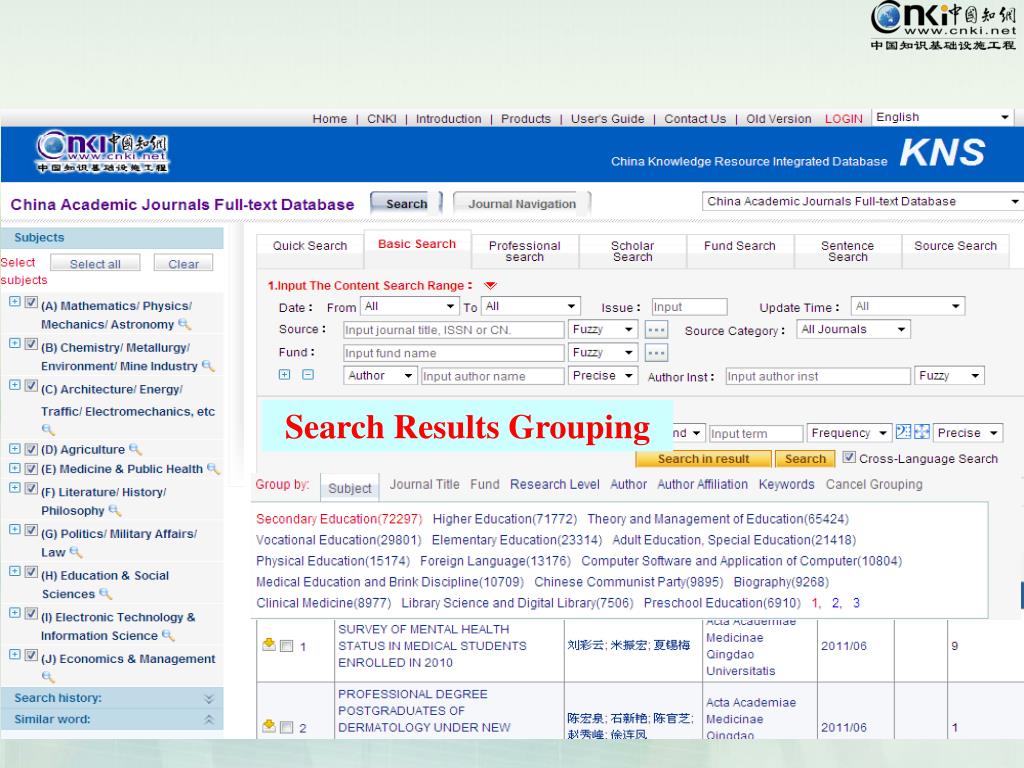Screen dimensions: 1024x768
Task: Toggle Mathematics/Physics subject checkbox
Action: coord(31,302)
